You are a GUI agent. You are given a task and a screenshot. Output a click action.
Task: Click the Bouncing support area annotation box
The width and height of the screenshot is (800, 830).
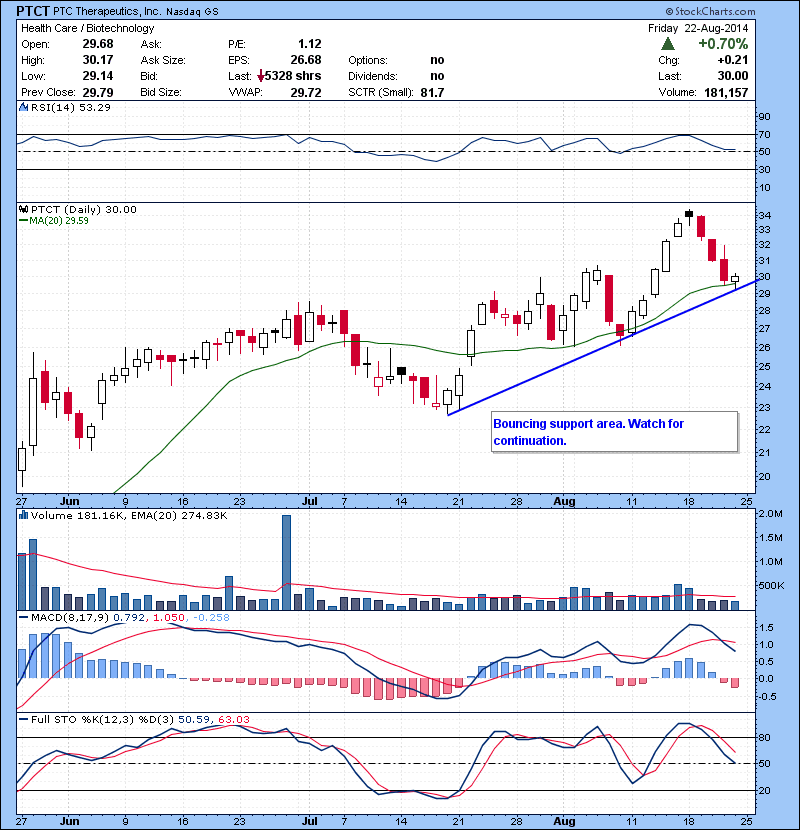(615, 432)
